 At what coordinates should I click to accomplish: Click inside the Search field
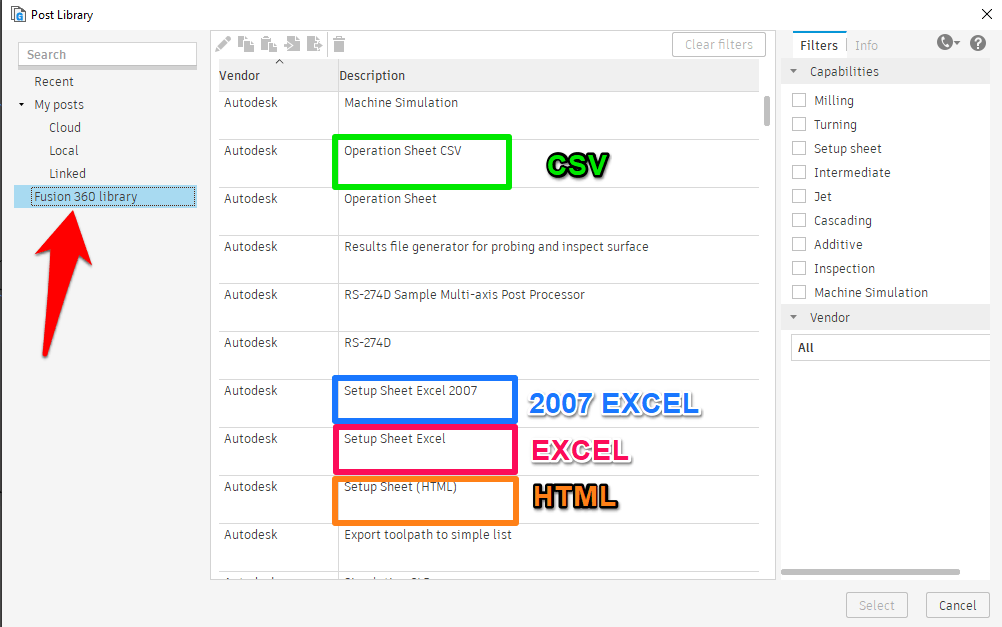point(107,54)
